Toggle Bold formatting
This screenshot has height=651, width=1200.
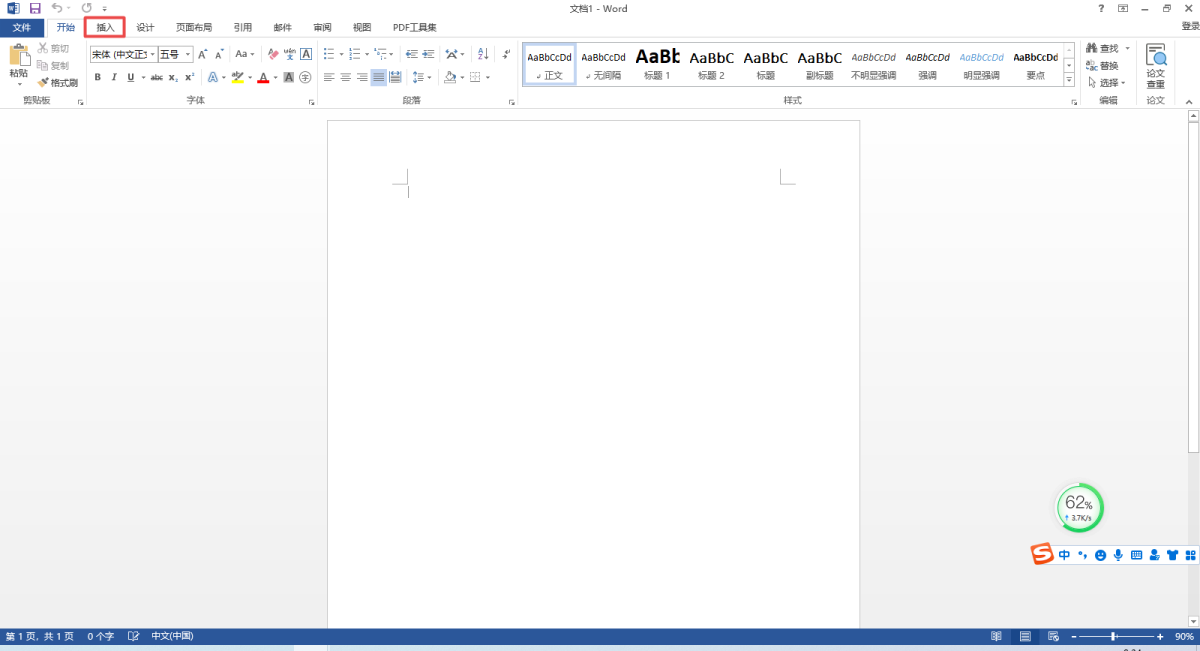click(x=98, y=77)
